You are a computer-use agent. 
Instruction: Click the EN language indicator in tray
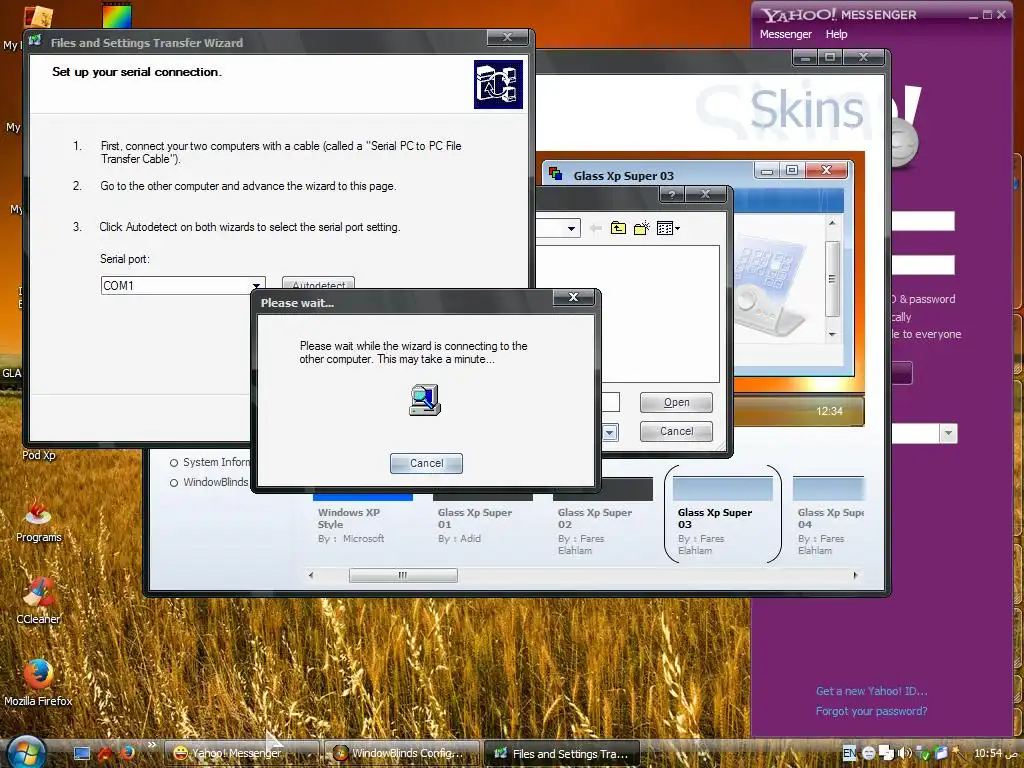pyautogui.click(x=849, y=753)
